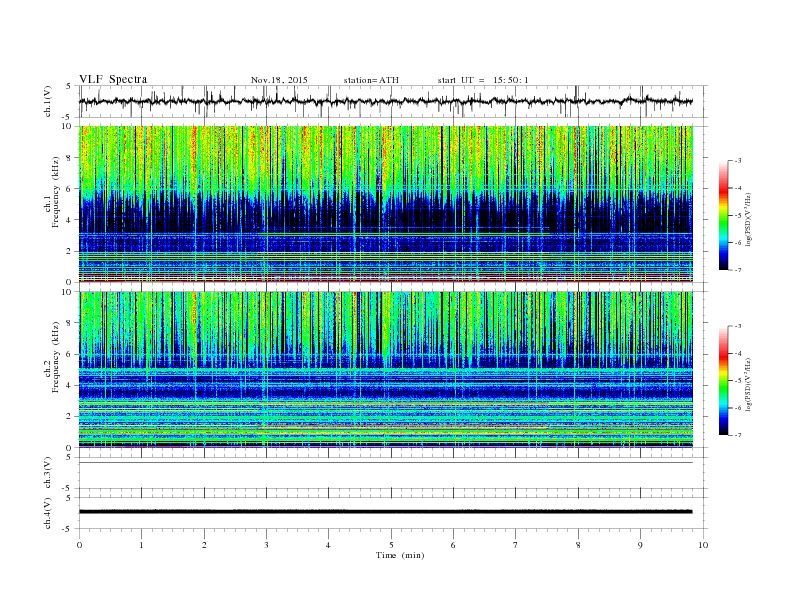Click the '3' tick on time axis

click(266, 545)
